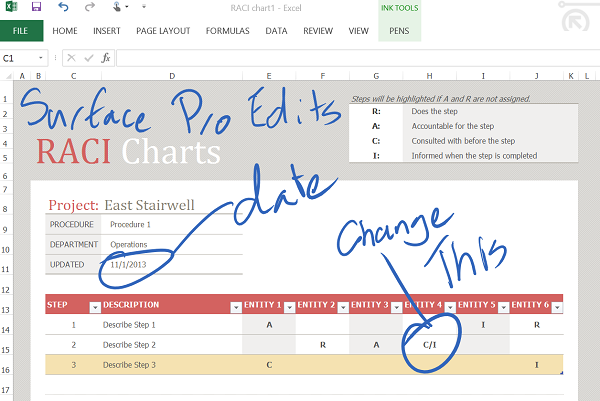
Task: Select column C header
Action: [x=73, y=76]
